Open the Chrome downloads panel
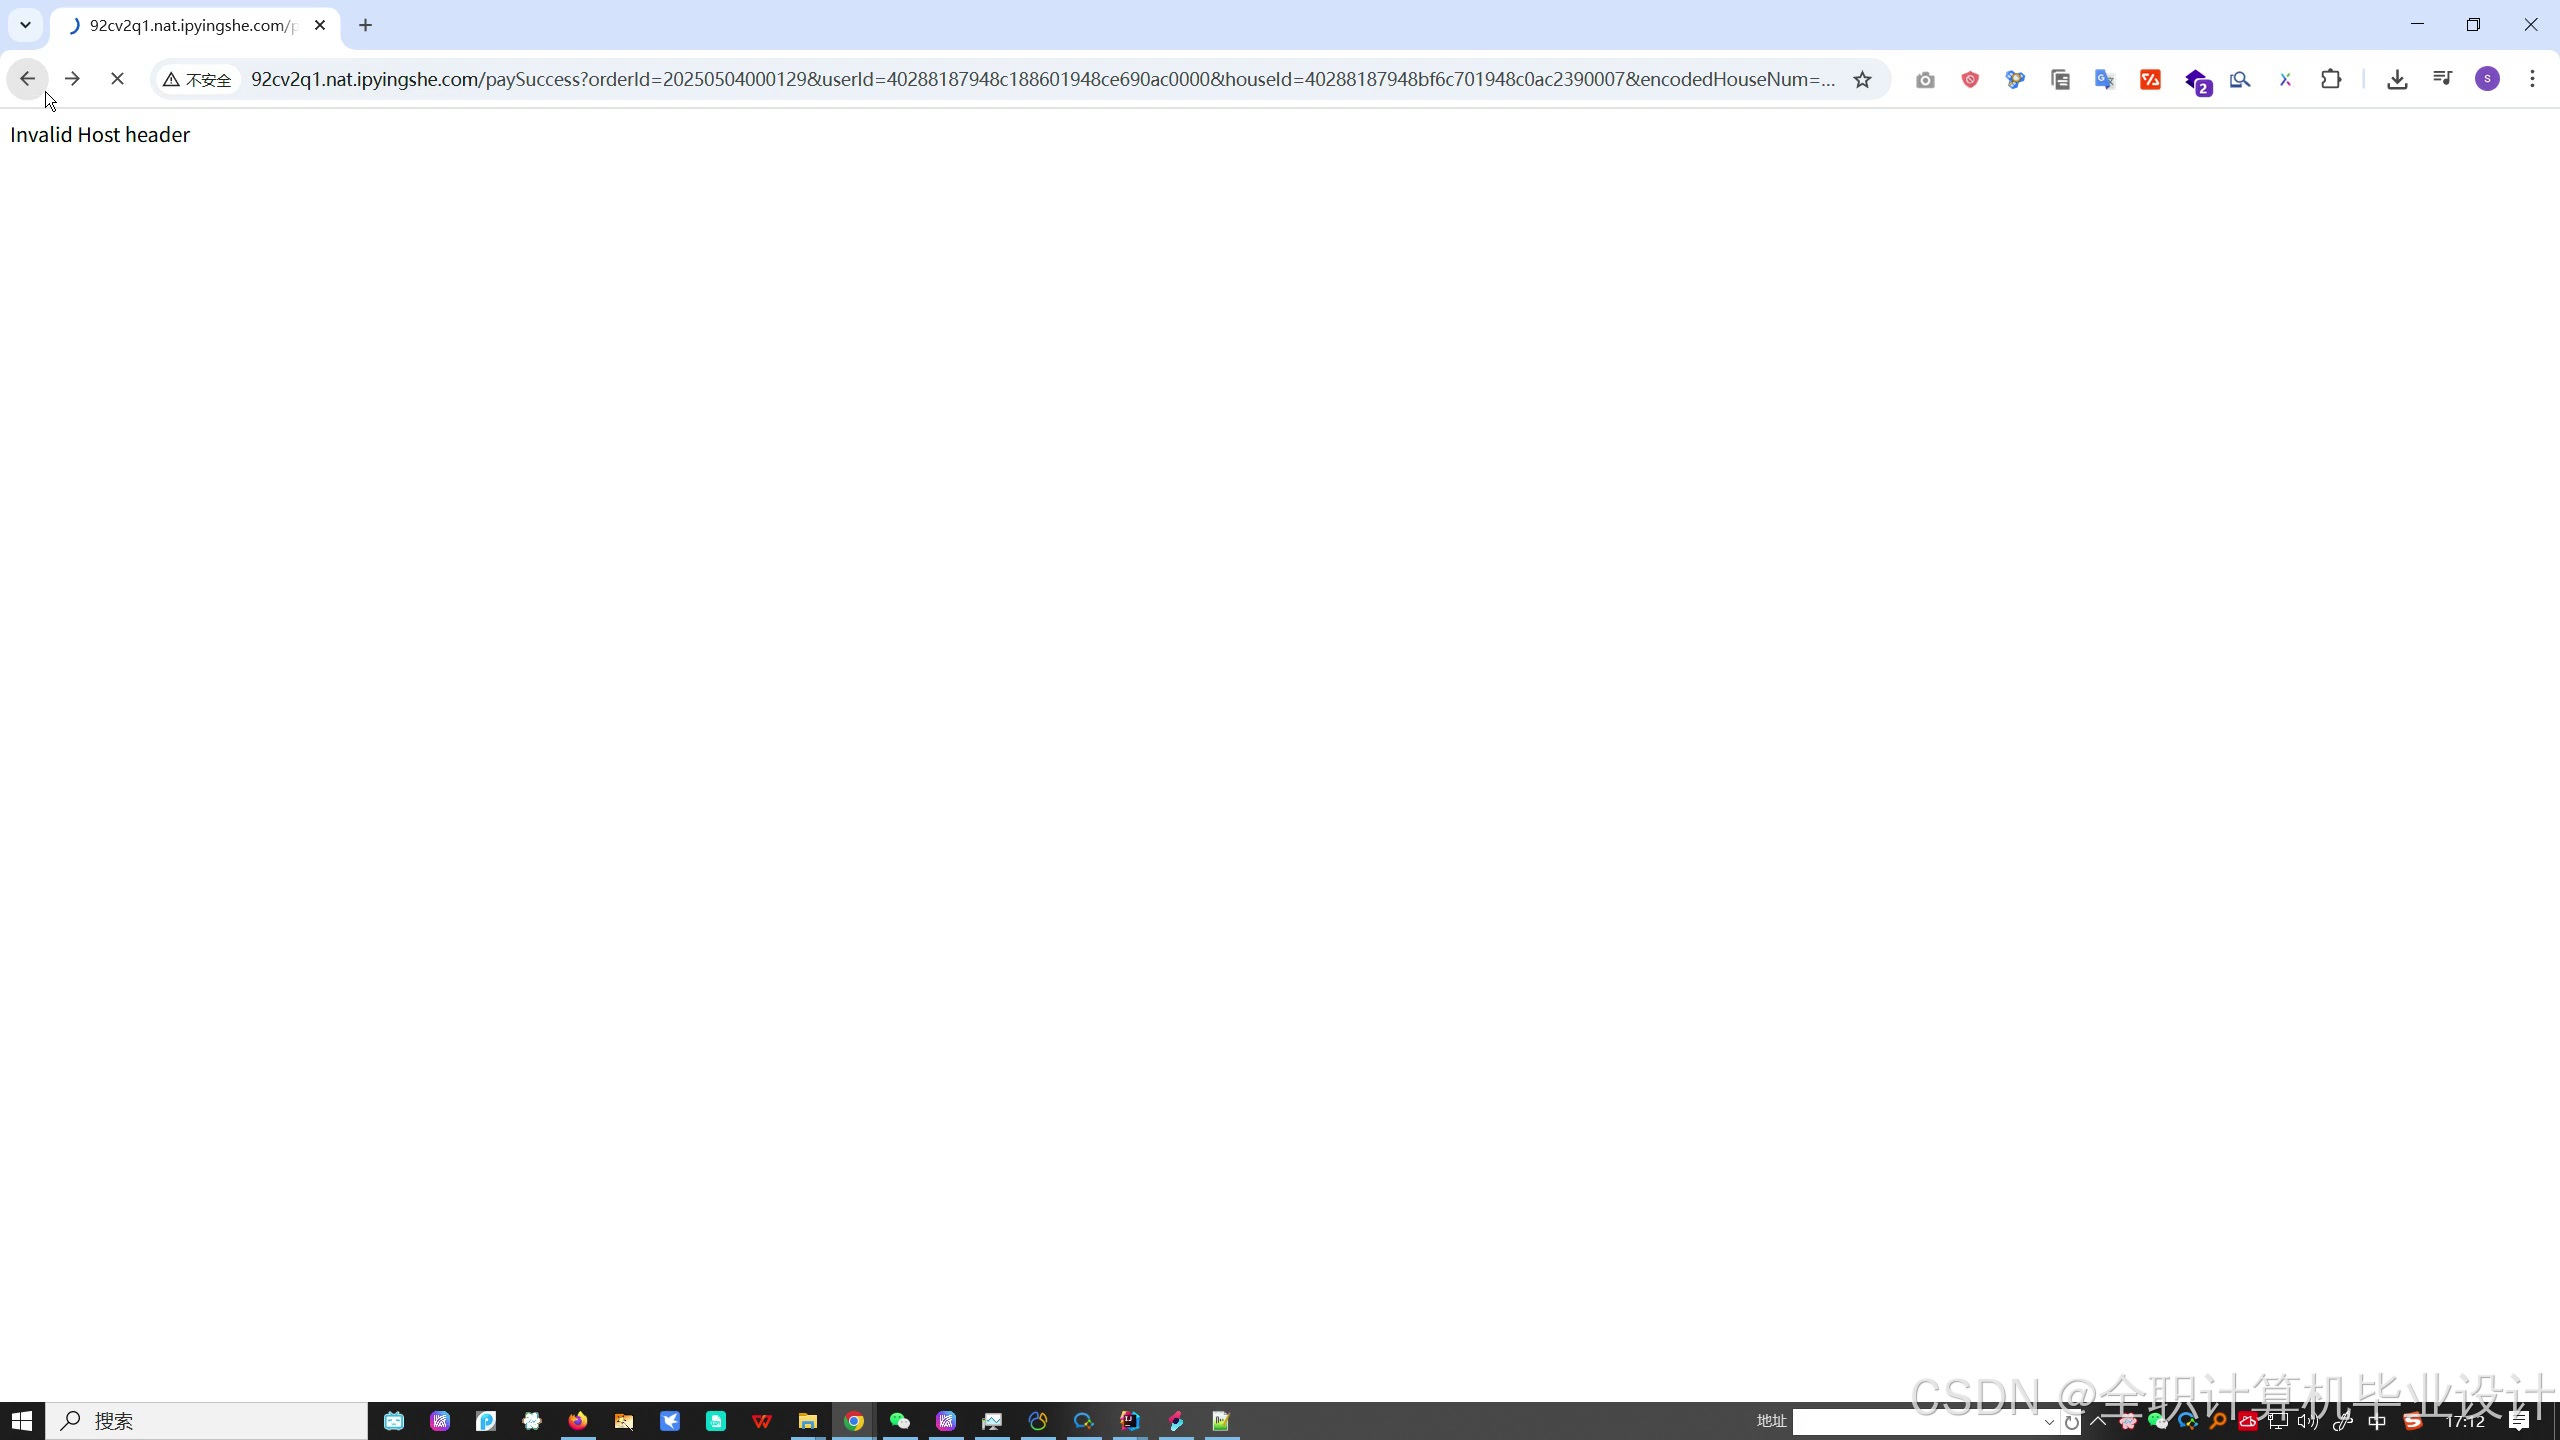 (x=2397, y=80)
